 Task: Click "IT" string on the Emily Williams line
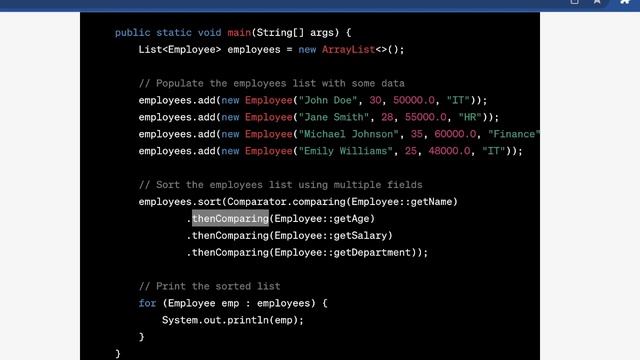point(493,151)
